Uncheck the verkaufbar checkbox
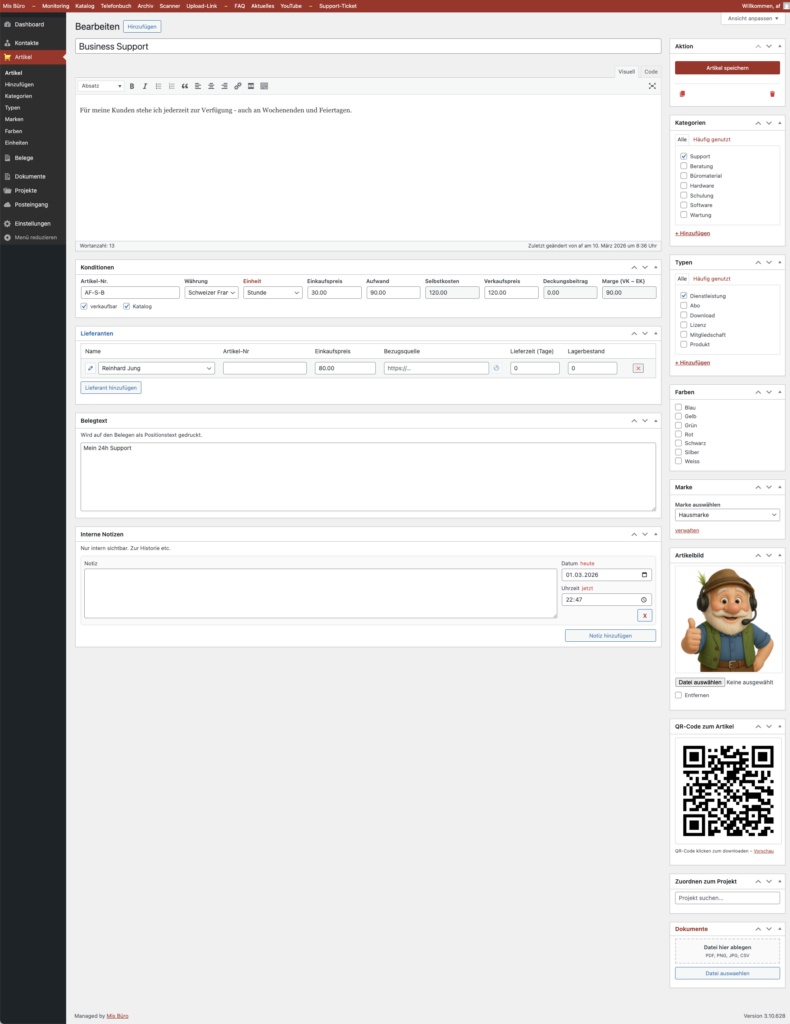This screenshot has height=1024, width=790. click(84, 306)
